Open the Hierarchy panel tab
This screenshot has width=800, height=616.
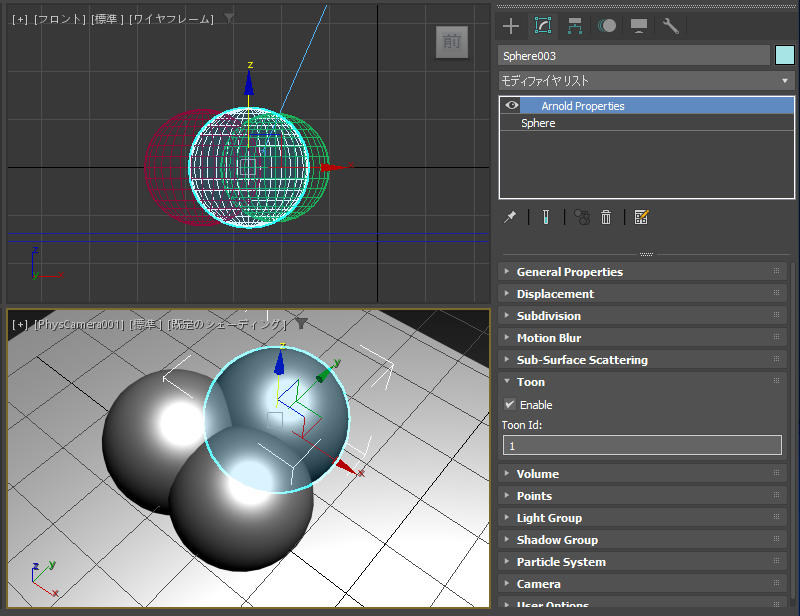(575, 26)
